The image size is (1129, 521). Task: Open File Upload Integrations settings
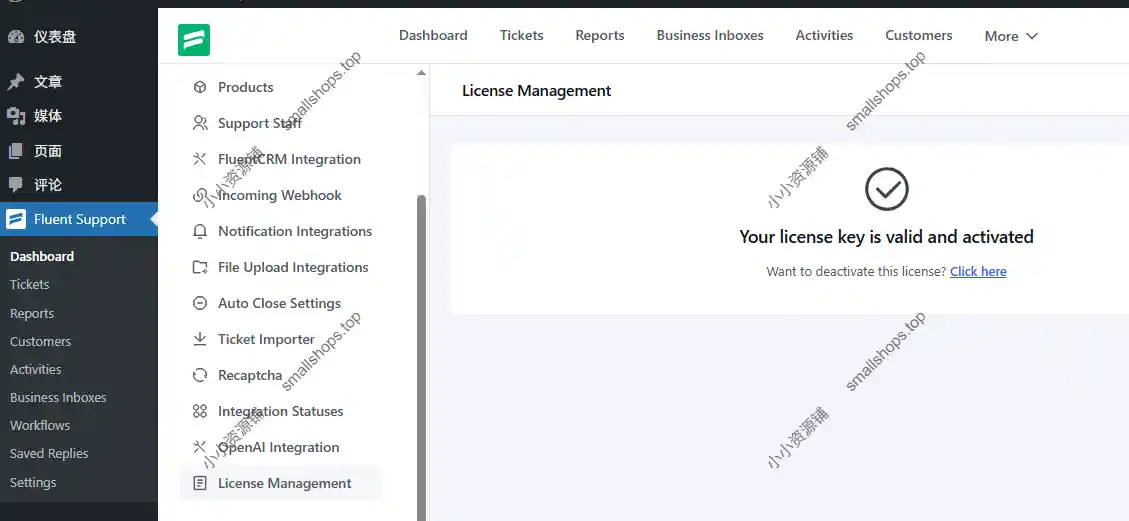(281, 267)
